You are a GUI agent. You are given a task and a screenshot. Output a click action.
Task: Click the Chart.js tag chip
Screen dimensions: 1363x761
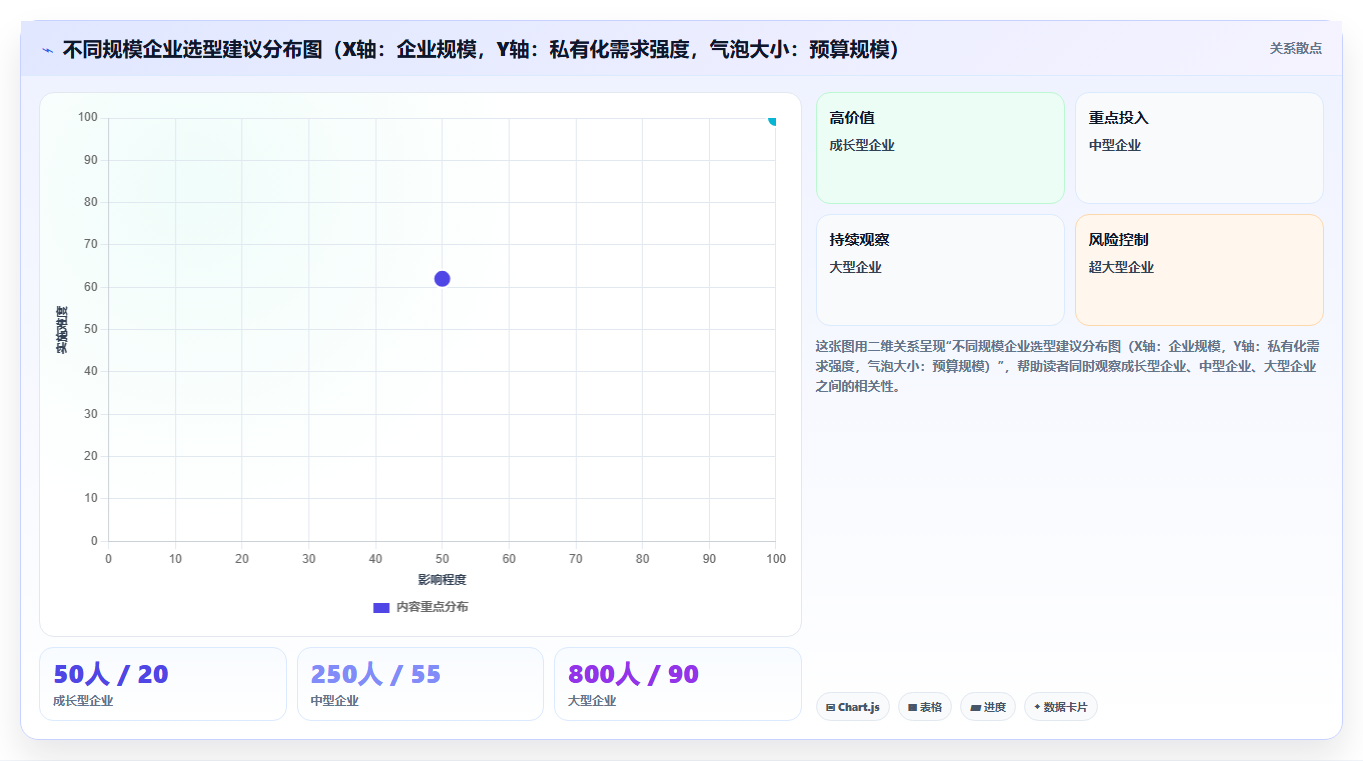click(x=853, y=707)
